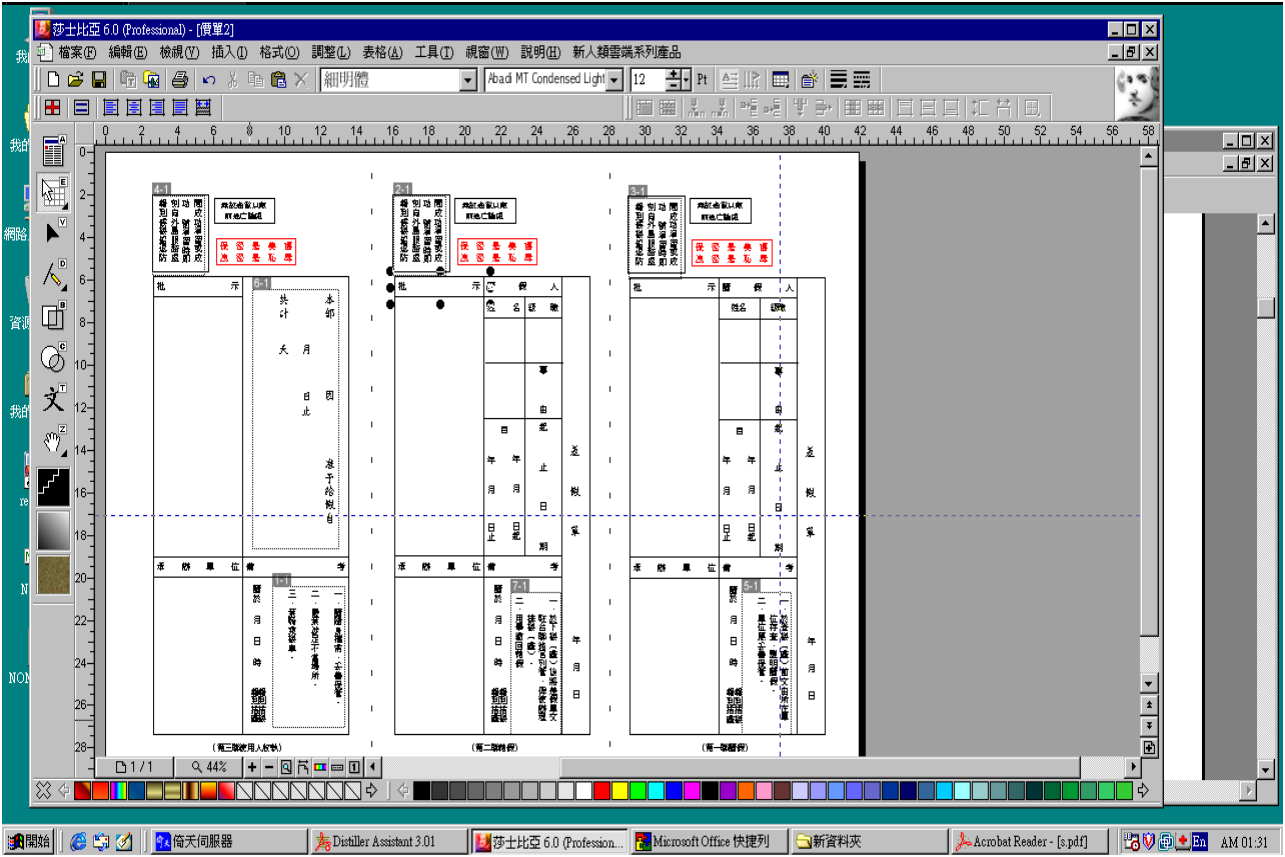Open the 檔案(F) menu
The height and width of the screenshot is (857, 1285).
coord(77,52)
